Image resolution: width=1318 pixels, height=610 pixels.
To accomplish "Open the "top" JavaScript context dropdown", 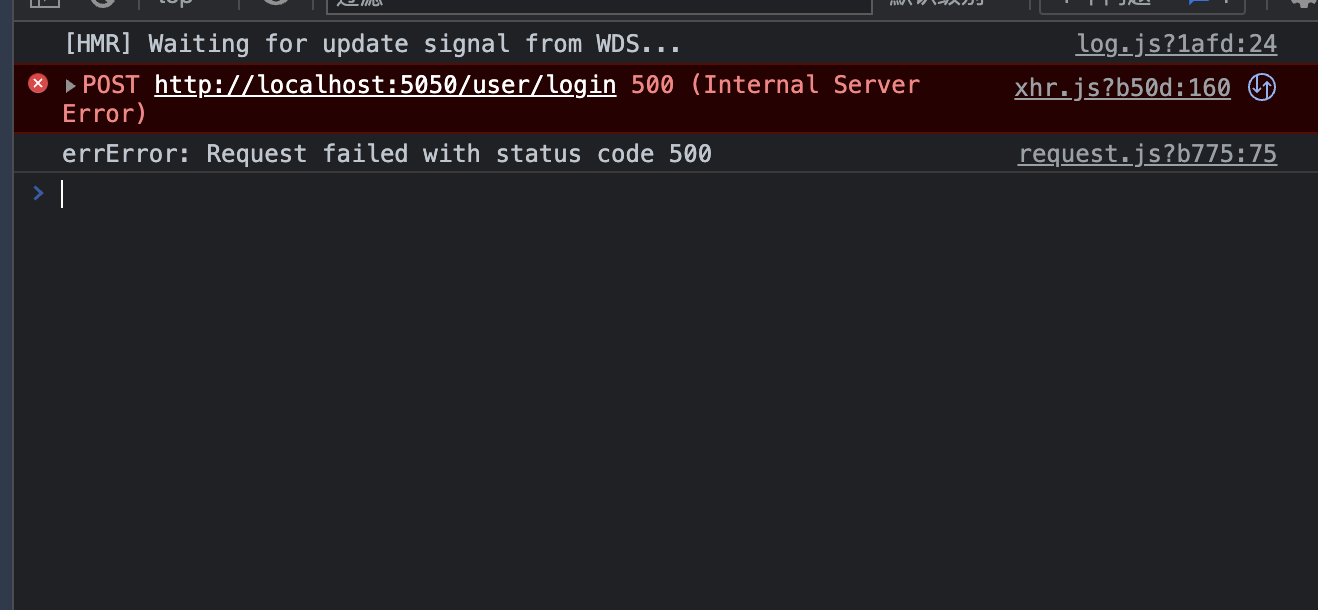I will (x=187, y=3).
